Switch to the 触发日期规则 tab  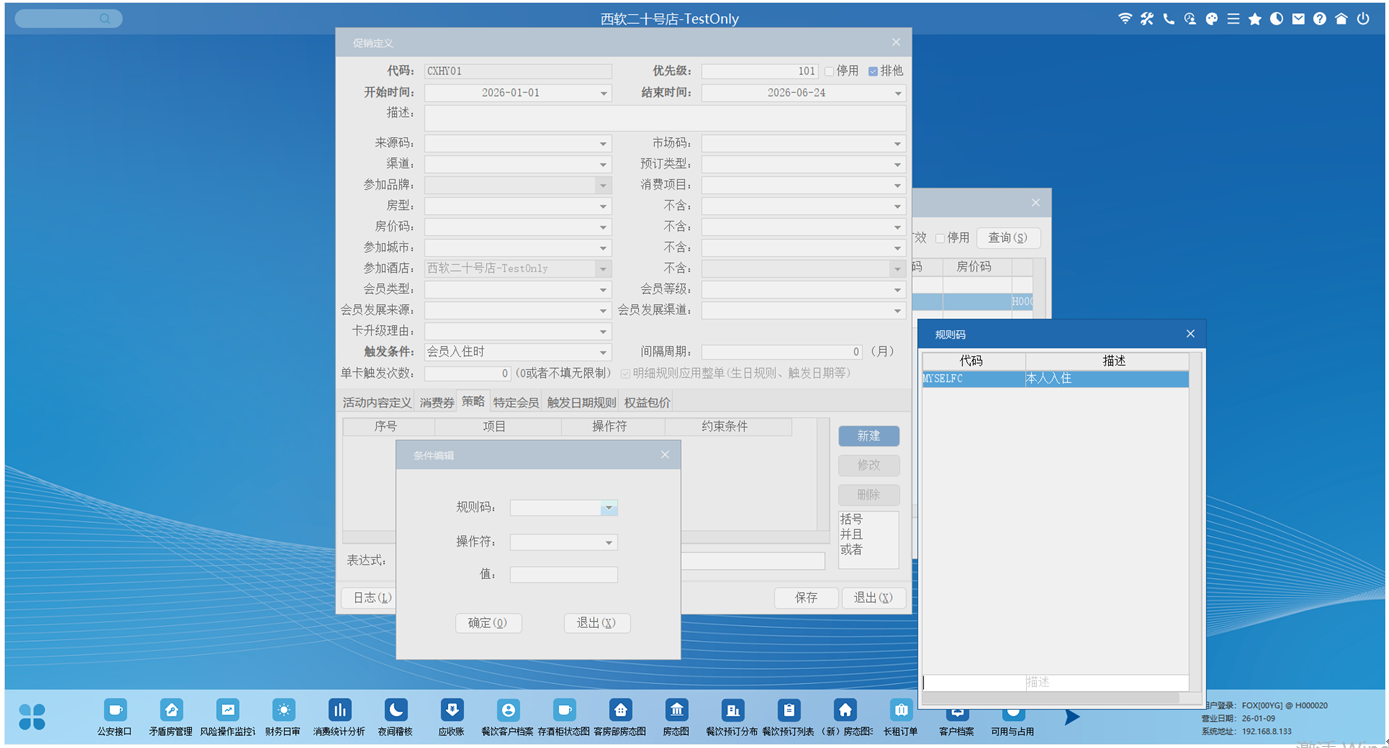click(581, 402)
